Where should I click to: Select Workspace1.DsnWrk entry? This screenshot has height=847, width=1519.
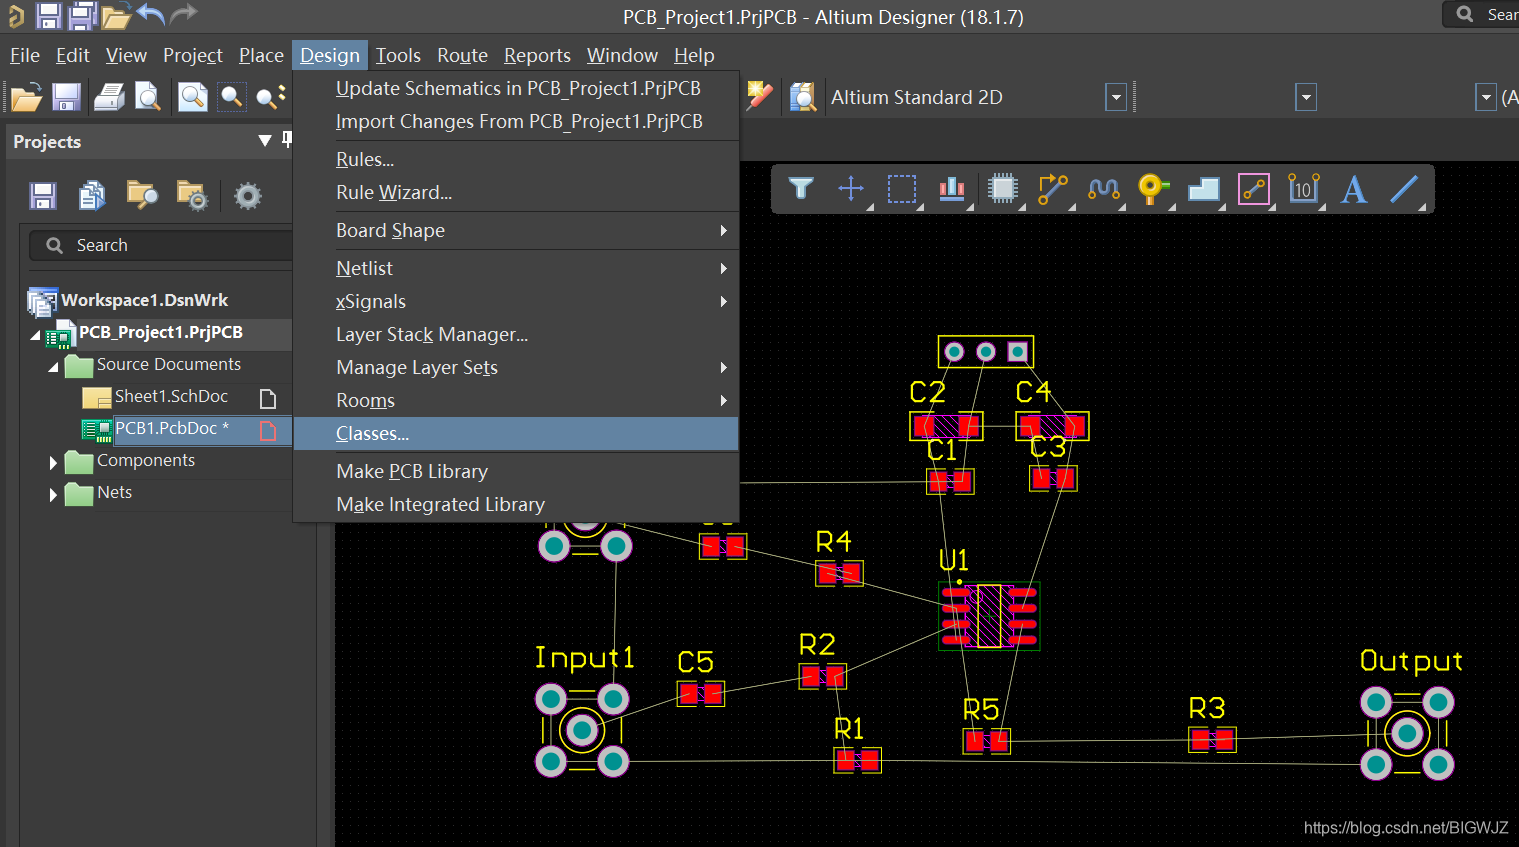pyautogui.click(x=144, y=300)
